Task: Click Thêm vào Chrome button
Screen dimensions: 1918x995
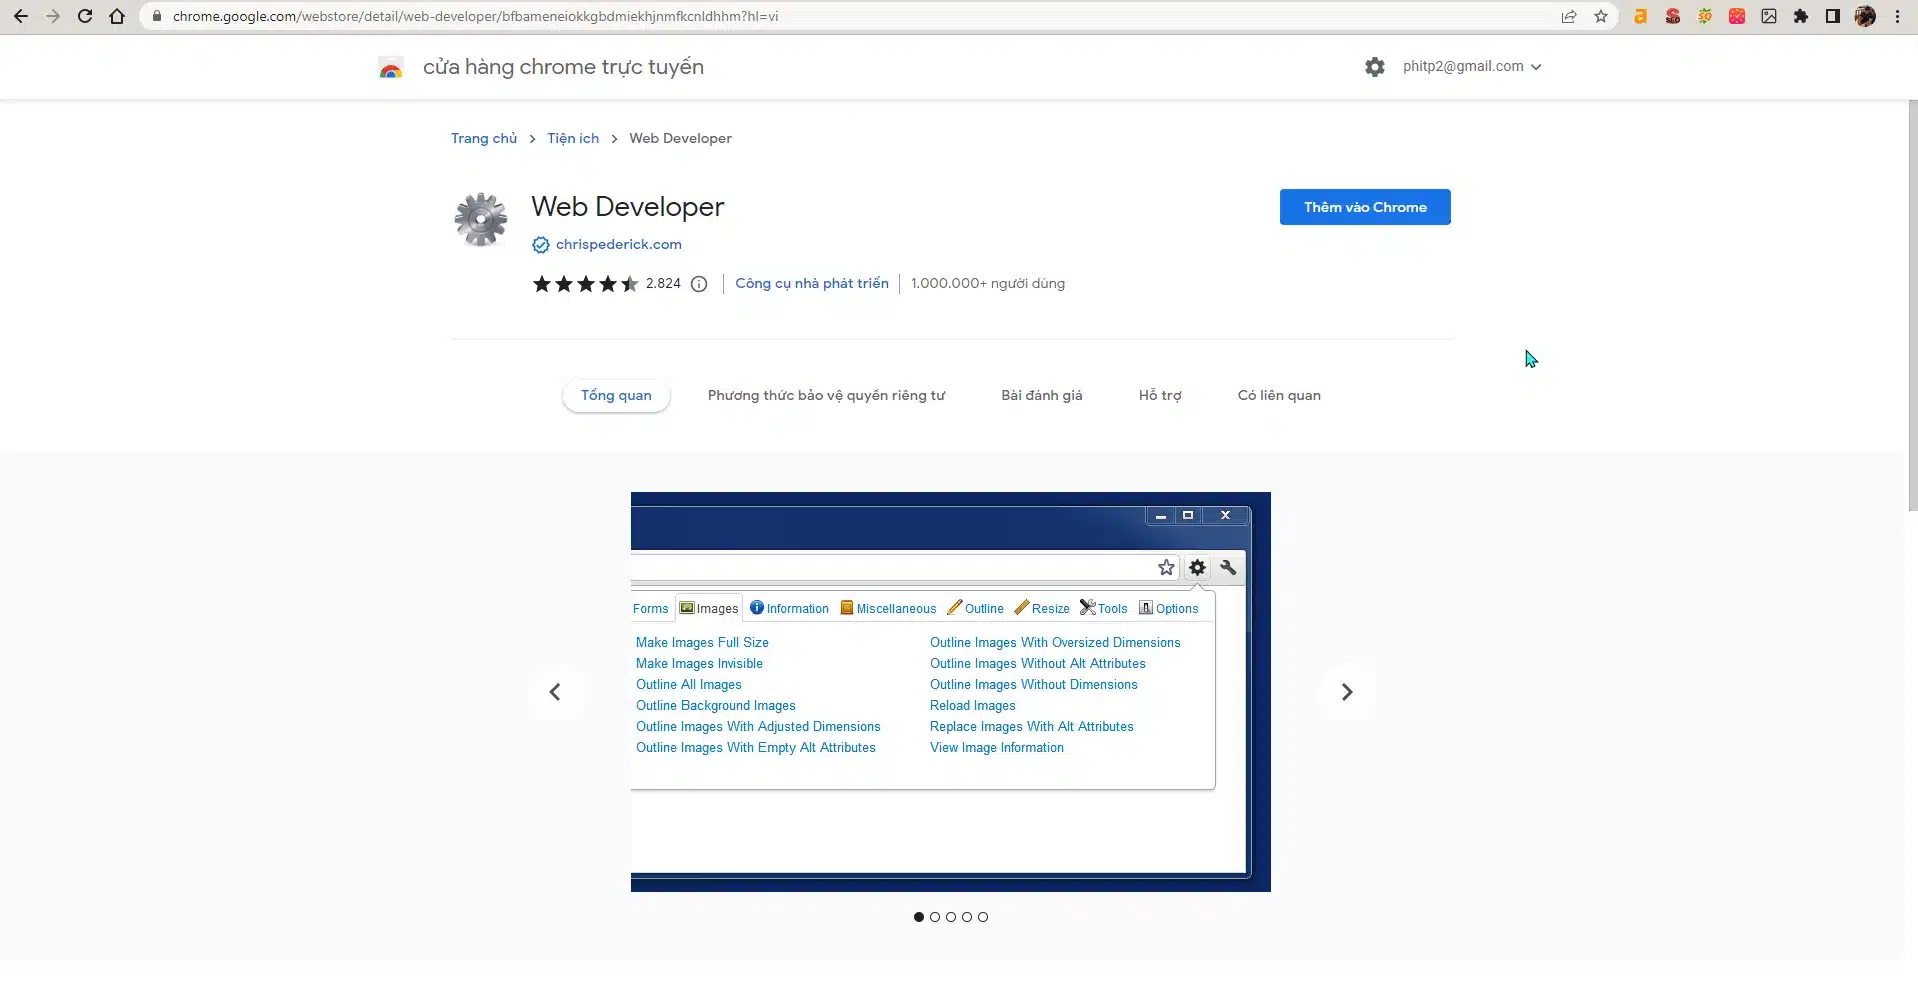Action: (x=1365, y=207)
